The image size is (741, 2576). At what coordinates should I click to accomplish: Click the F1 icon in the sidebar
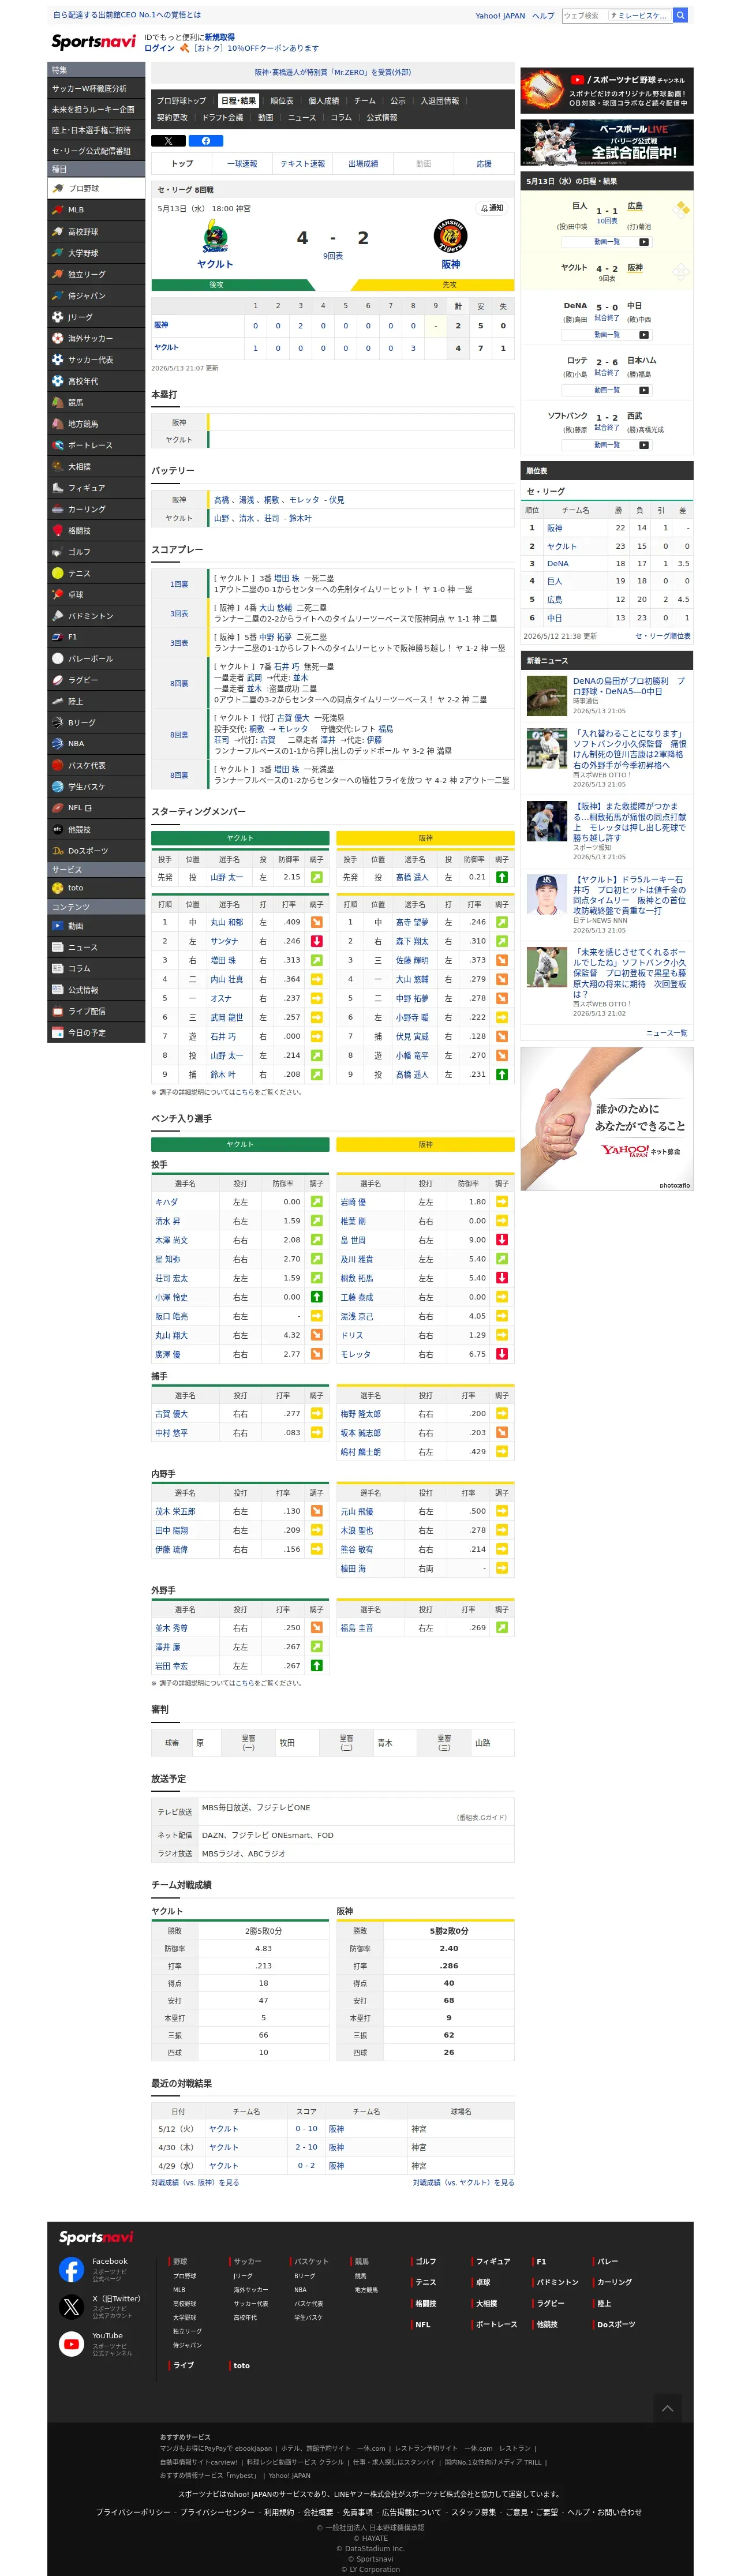58,637
